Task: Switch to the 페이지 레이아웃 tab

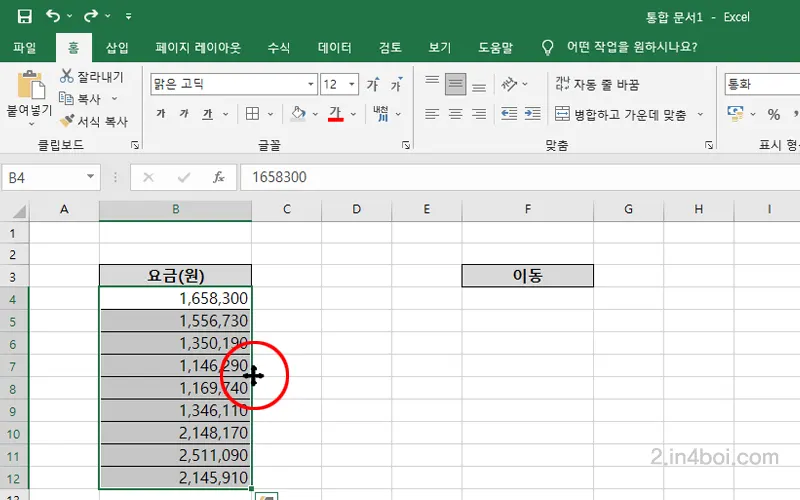Action: (198, 47)
